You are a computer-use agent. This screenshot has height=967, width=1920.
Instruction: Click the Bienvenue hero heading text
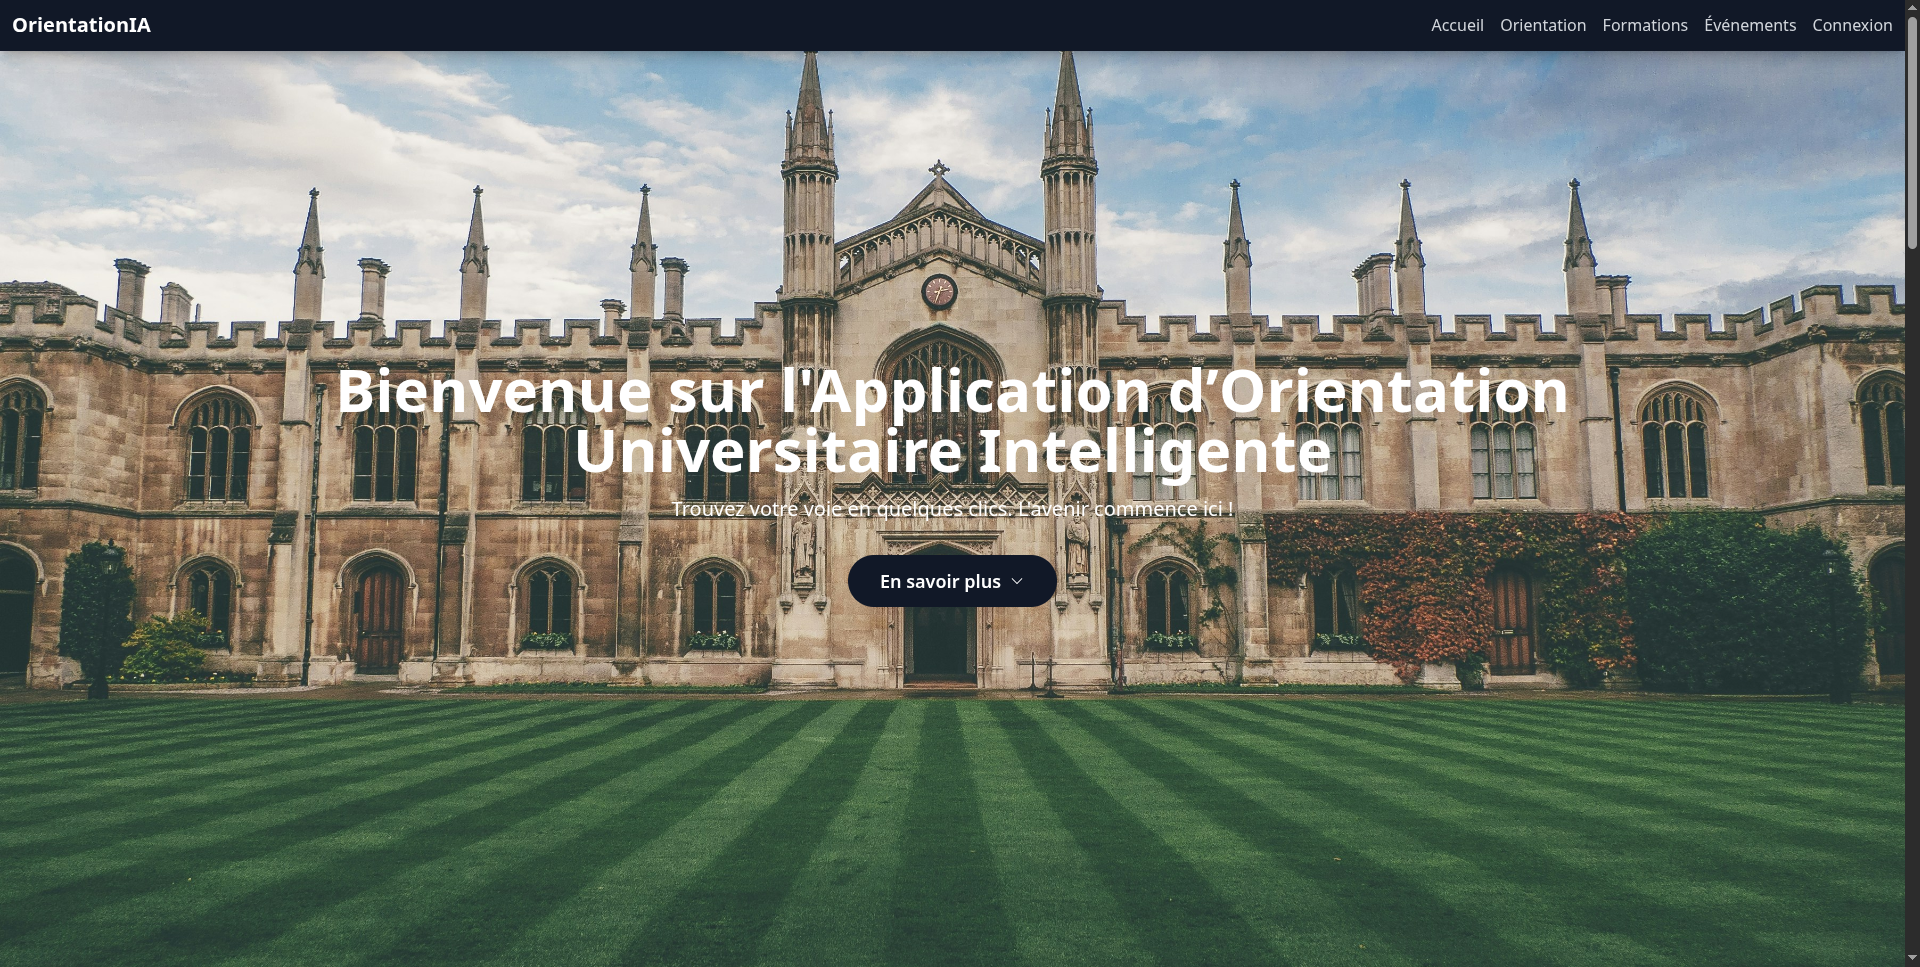coord(952,421)
